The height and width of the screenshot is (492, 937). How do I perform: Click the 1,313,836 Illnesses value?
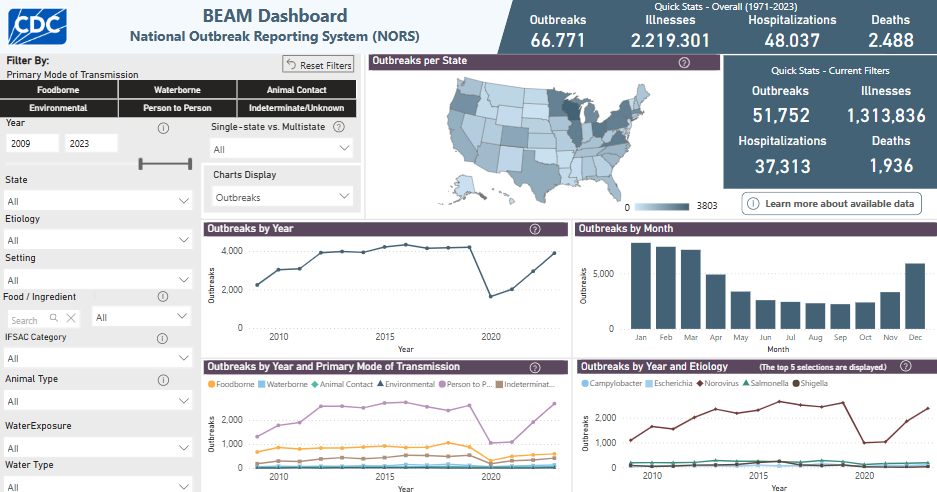(886, 115)
